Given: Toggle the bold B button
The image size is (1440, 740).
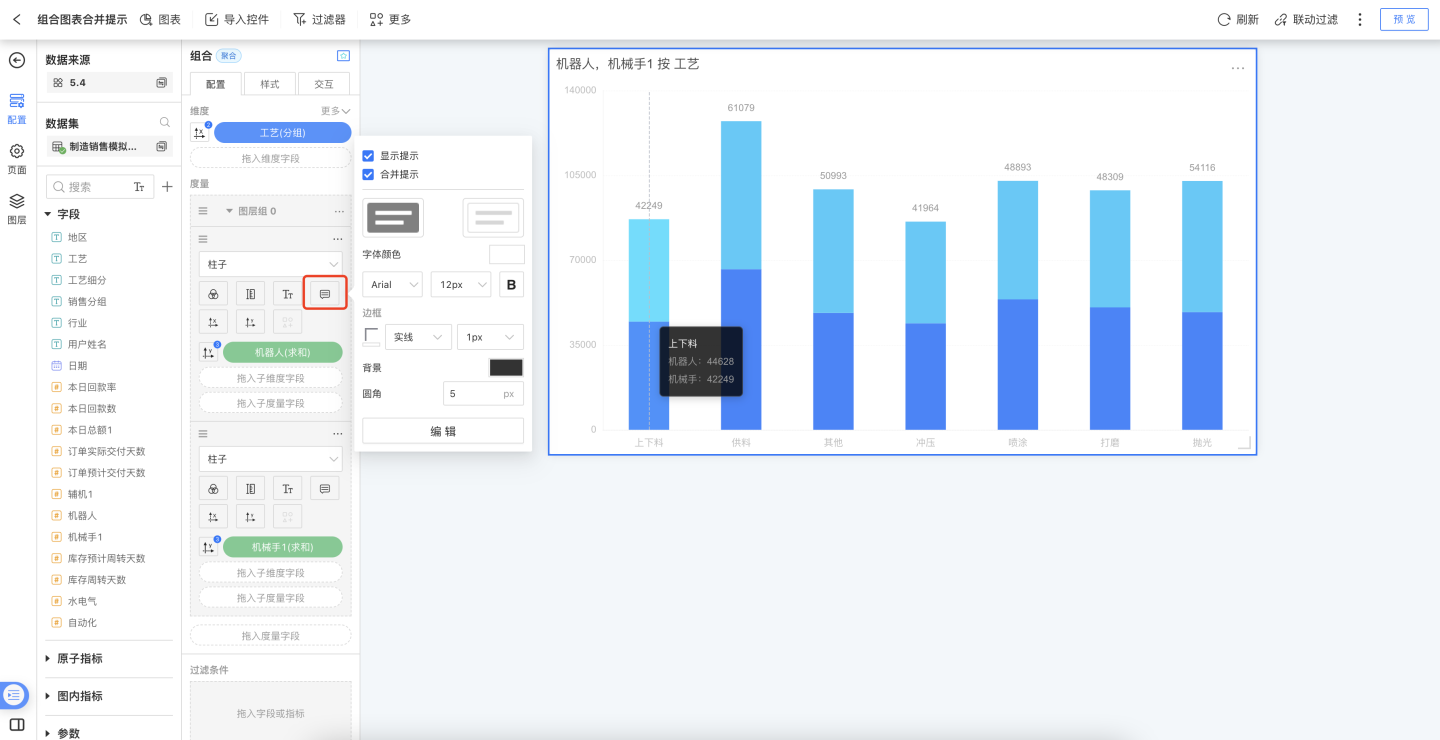Looking at the screenshot, I should (x=512, y=285).
